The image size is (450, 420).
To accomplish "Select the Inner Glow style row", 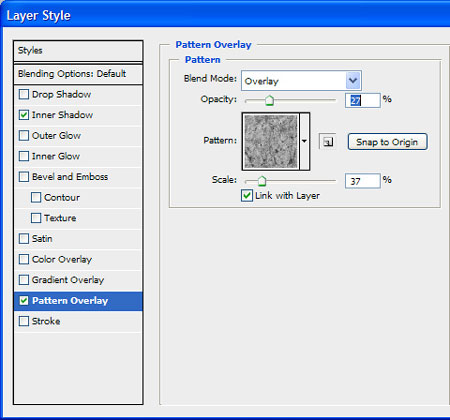I will 78,156.
